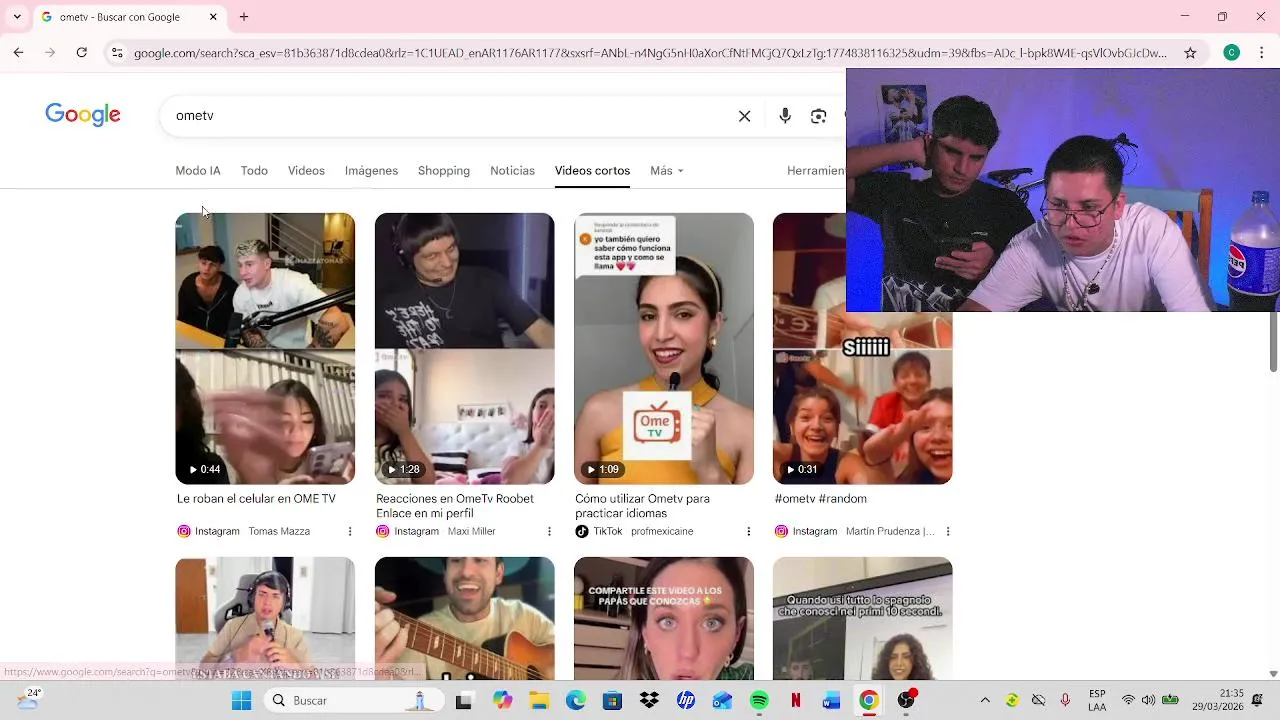Open more options for Martín Prudenza result
The height and width of the screenshot is (720, 1280).
click(947, 531)
